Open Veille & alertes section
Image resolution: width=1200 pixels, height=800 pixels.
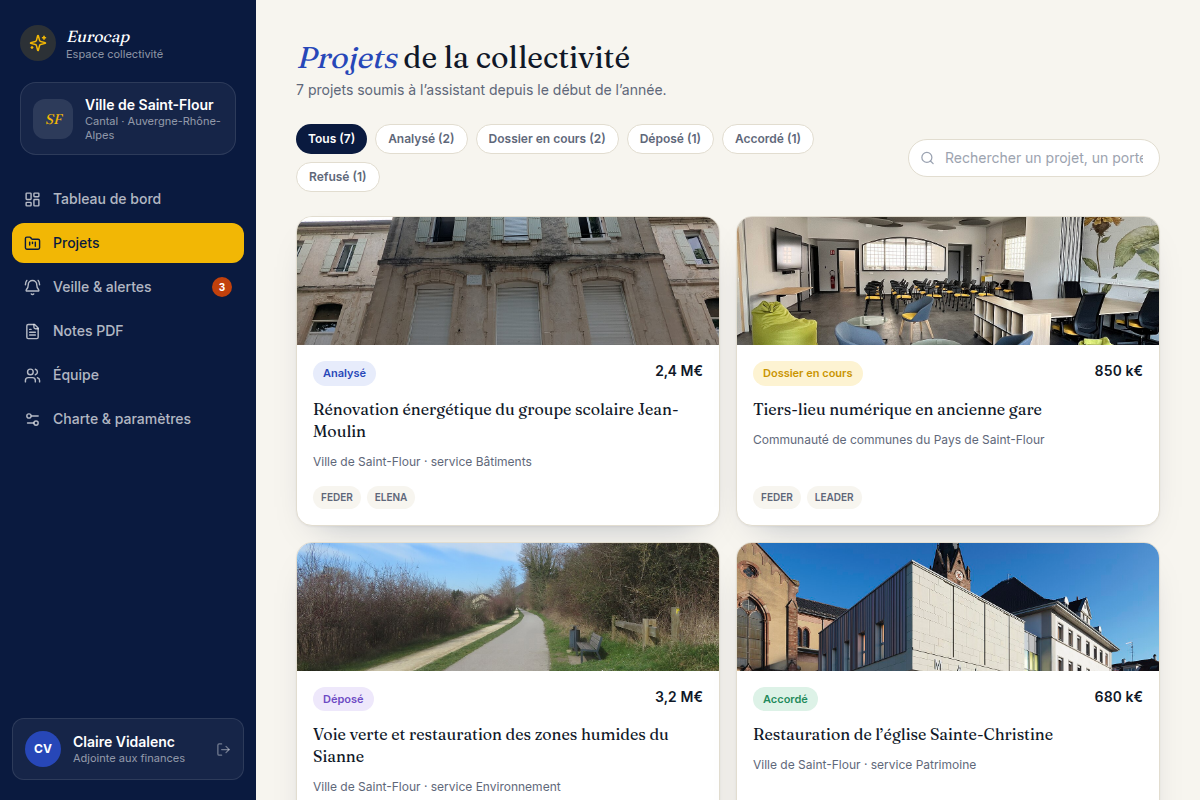click(x=128, y=287)
